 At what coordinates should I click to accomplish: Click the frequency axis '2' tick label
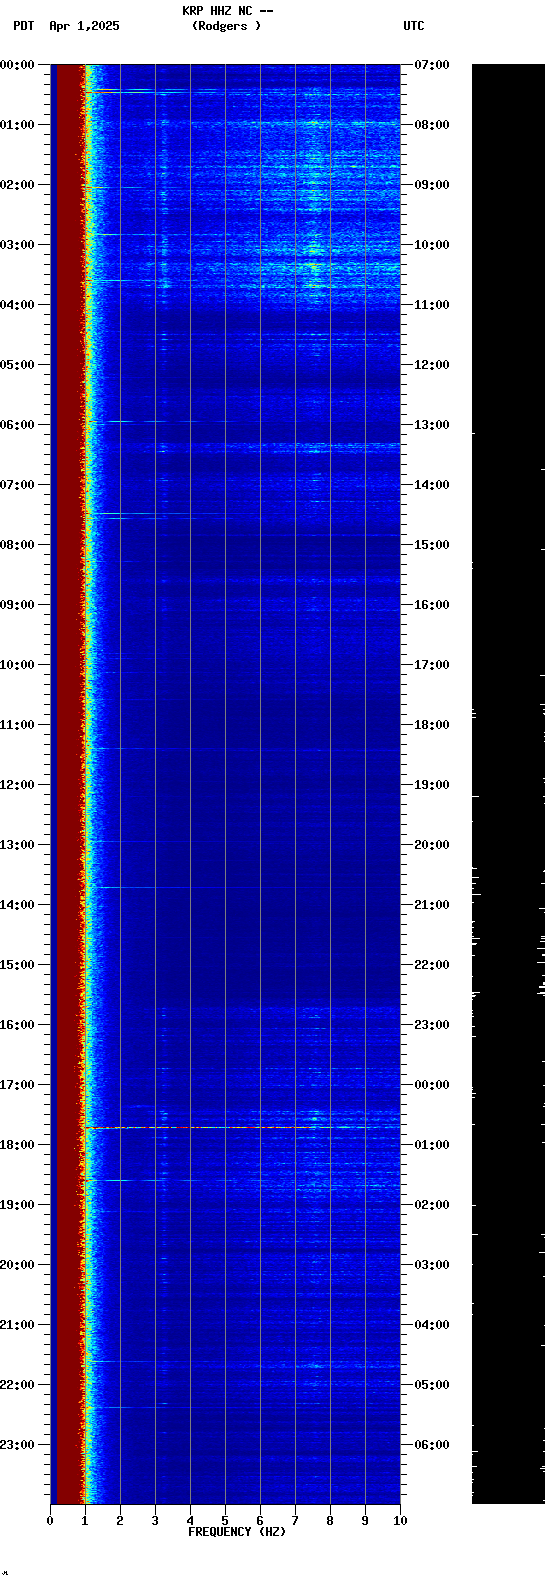click(x=120, y=1521)
